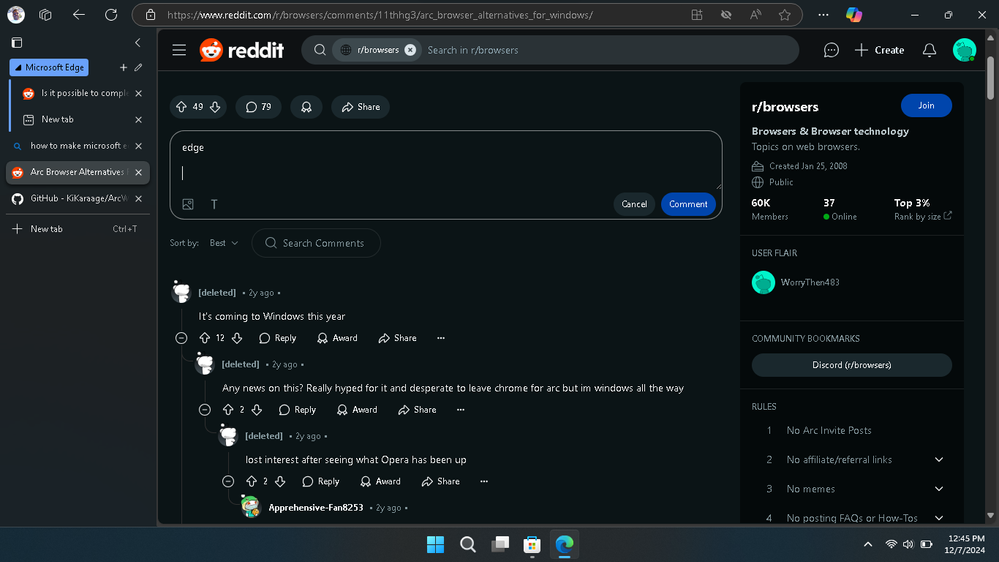Open Windows Start menu
This screenshot has height=562, width=999.
(x=435, y=544)
